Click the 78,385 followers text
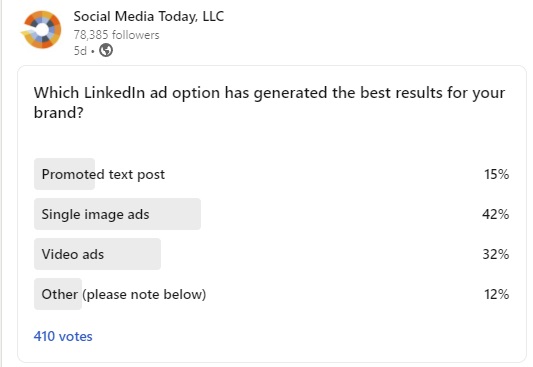The height and width of the screenshot is (367, 533). coord(116,35)
